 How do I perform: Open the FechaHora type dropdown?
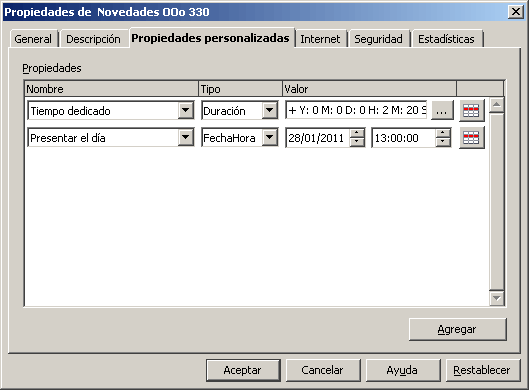tap(270, 138)
